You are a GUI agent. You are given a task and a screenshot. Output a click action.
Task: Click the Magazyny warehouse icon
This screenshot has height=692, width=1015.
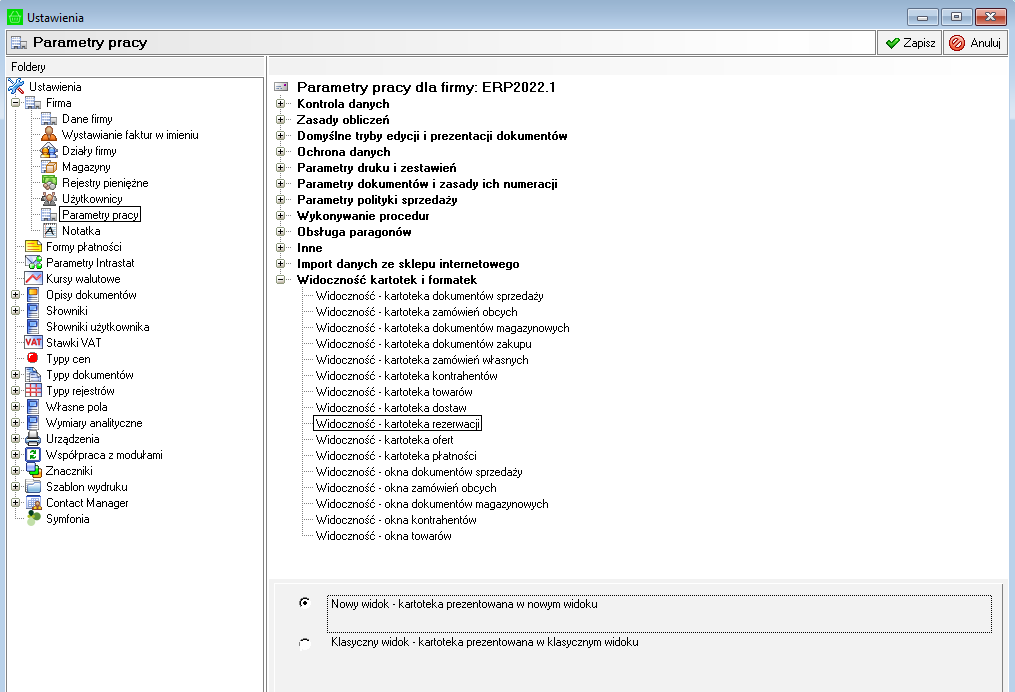(49, 167)
